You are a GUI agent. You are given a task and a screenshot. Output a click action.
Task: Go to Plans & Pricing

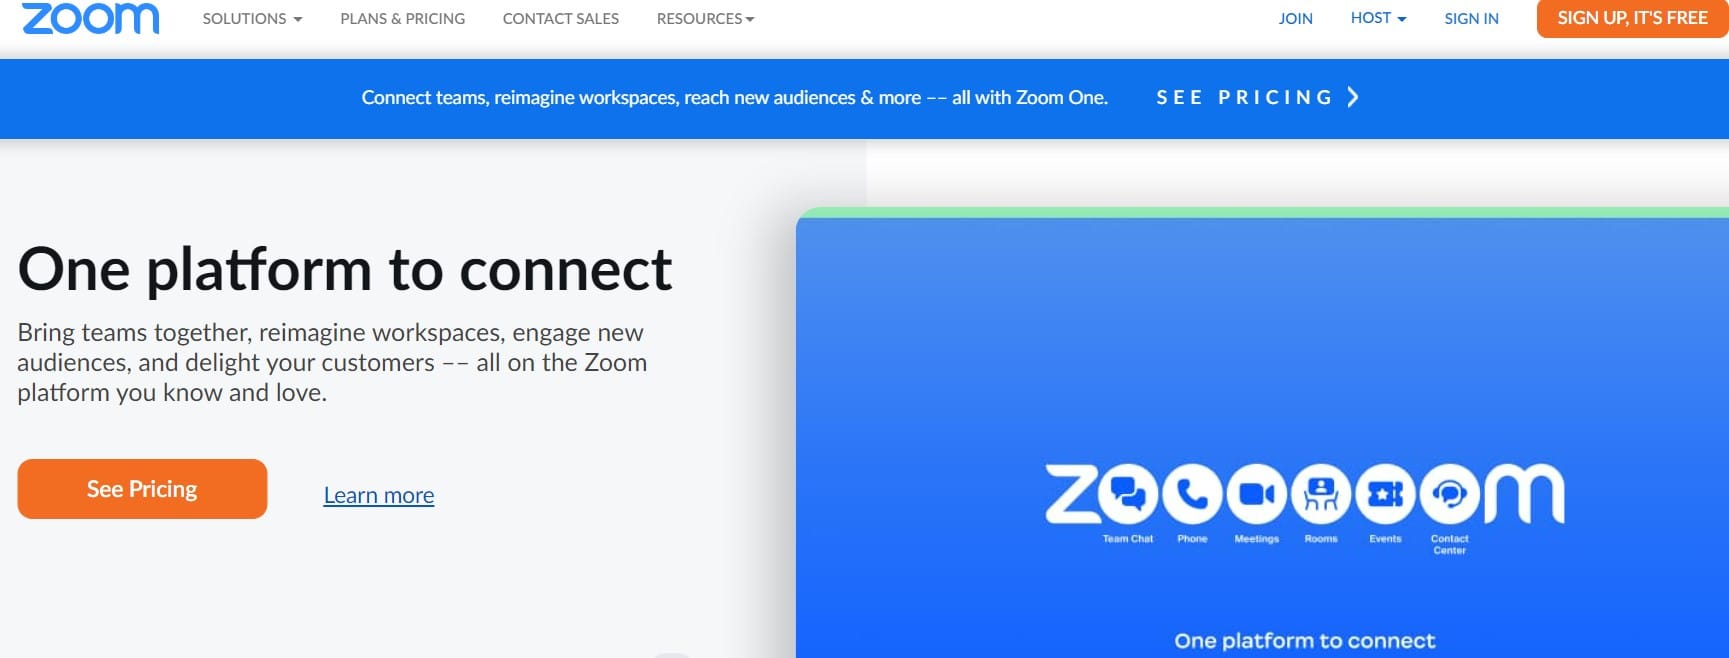tap(402, 19)
